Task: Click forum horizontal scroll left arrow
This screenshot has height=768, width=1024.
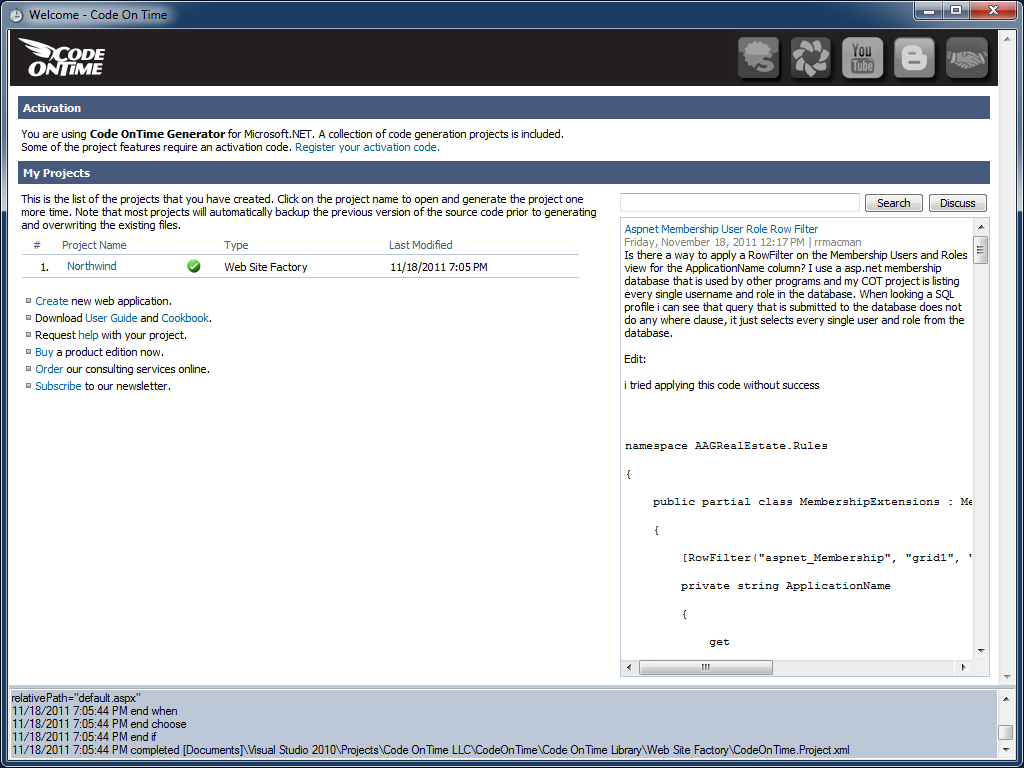Action: coord(629,667)
